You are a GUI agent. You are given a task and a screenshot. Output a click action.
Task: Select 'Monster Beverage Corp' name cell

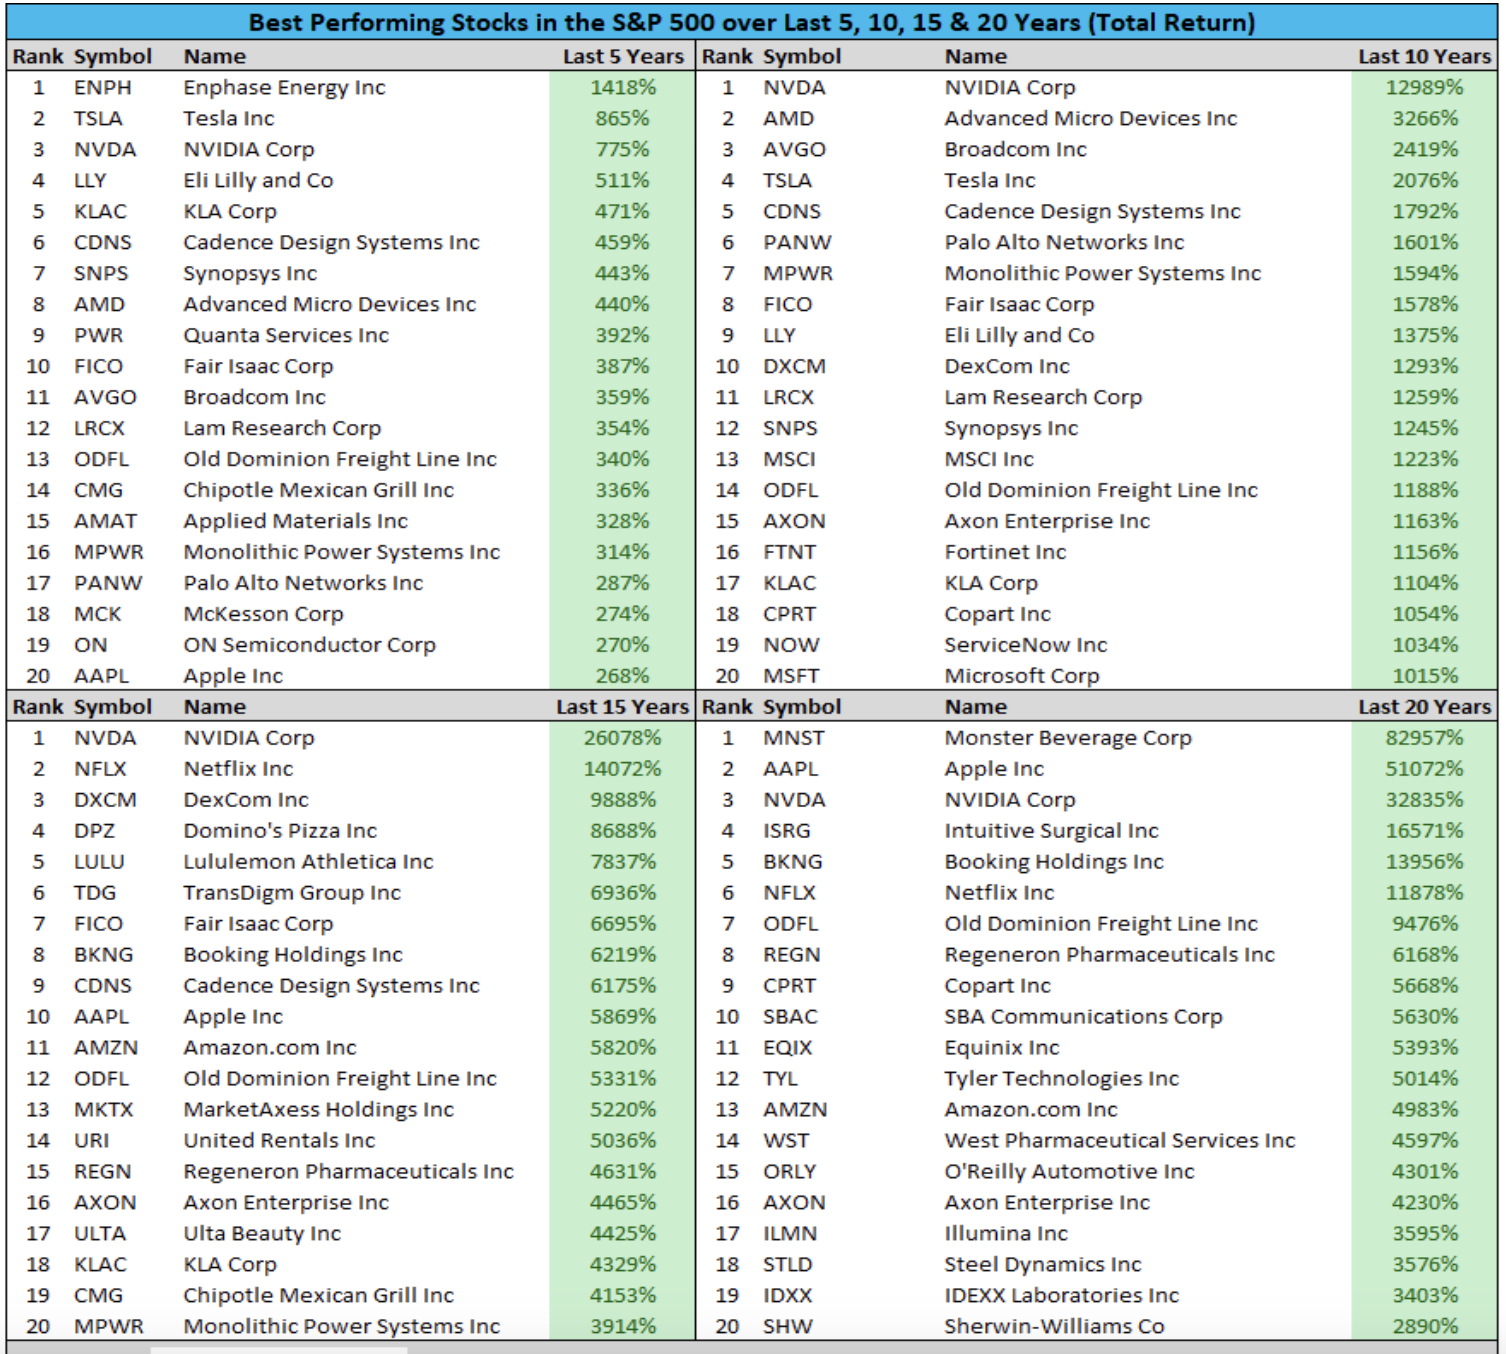tap(1068, 737)
